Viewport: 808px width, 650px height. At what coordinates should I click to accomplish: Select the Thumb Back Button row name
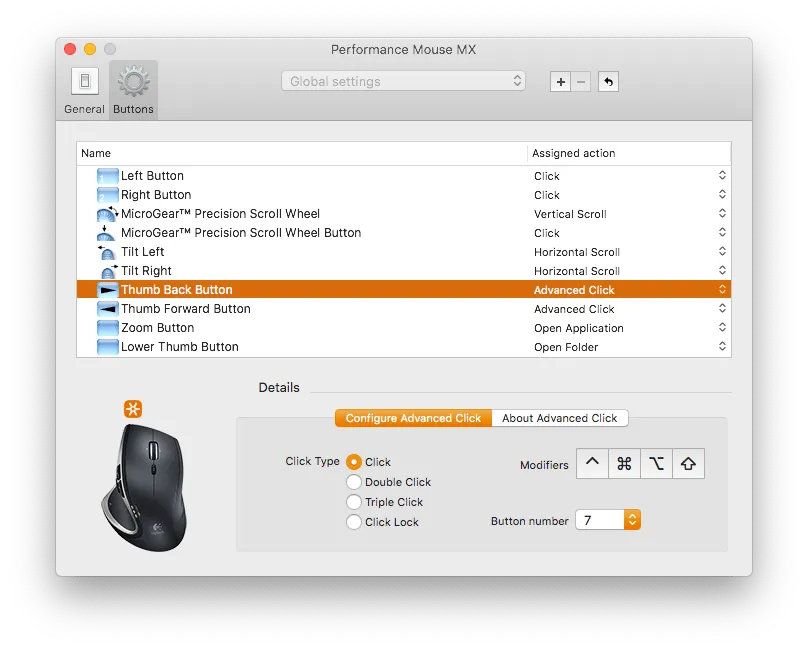click(177, 290)
